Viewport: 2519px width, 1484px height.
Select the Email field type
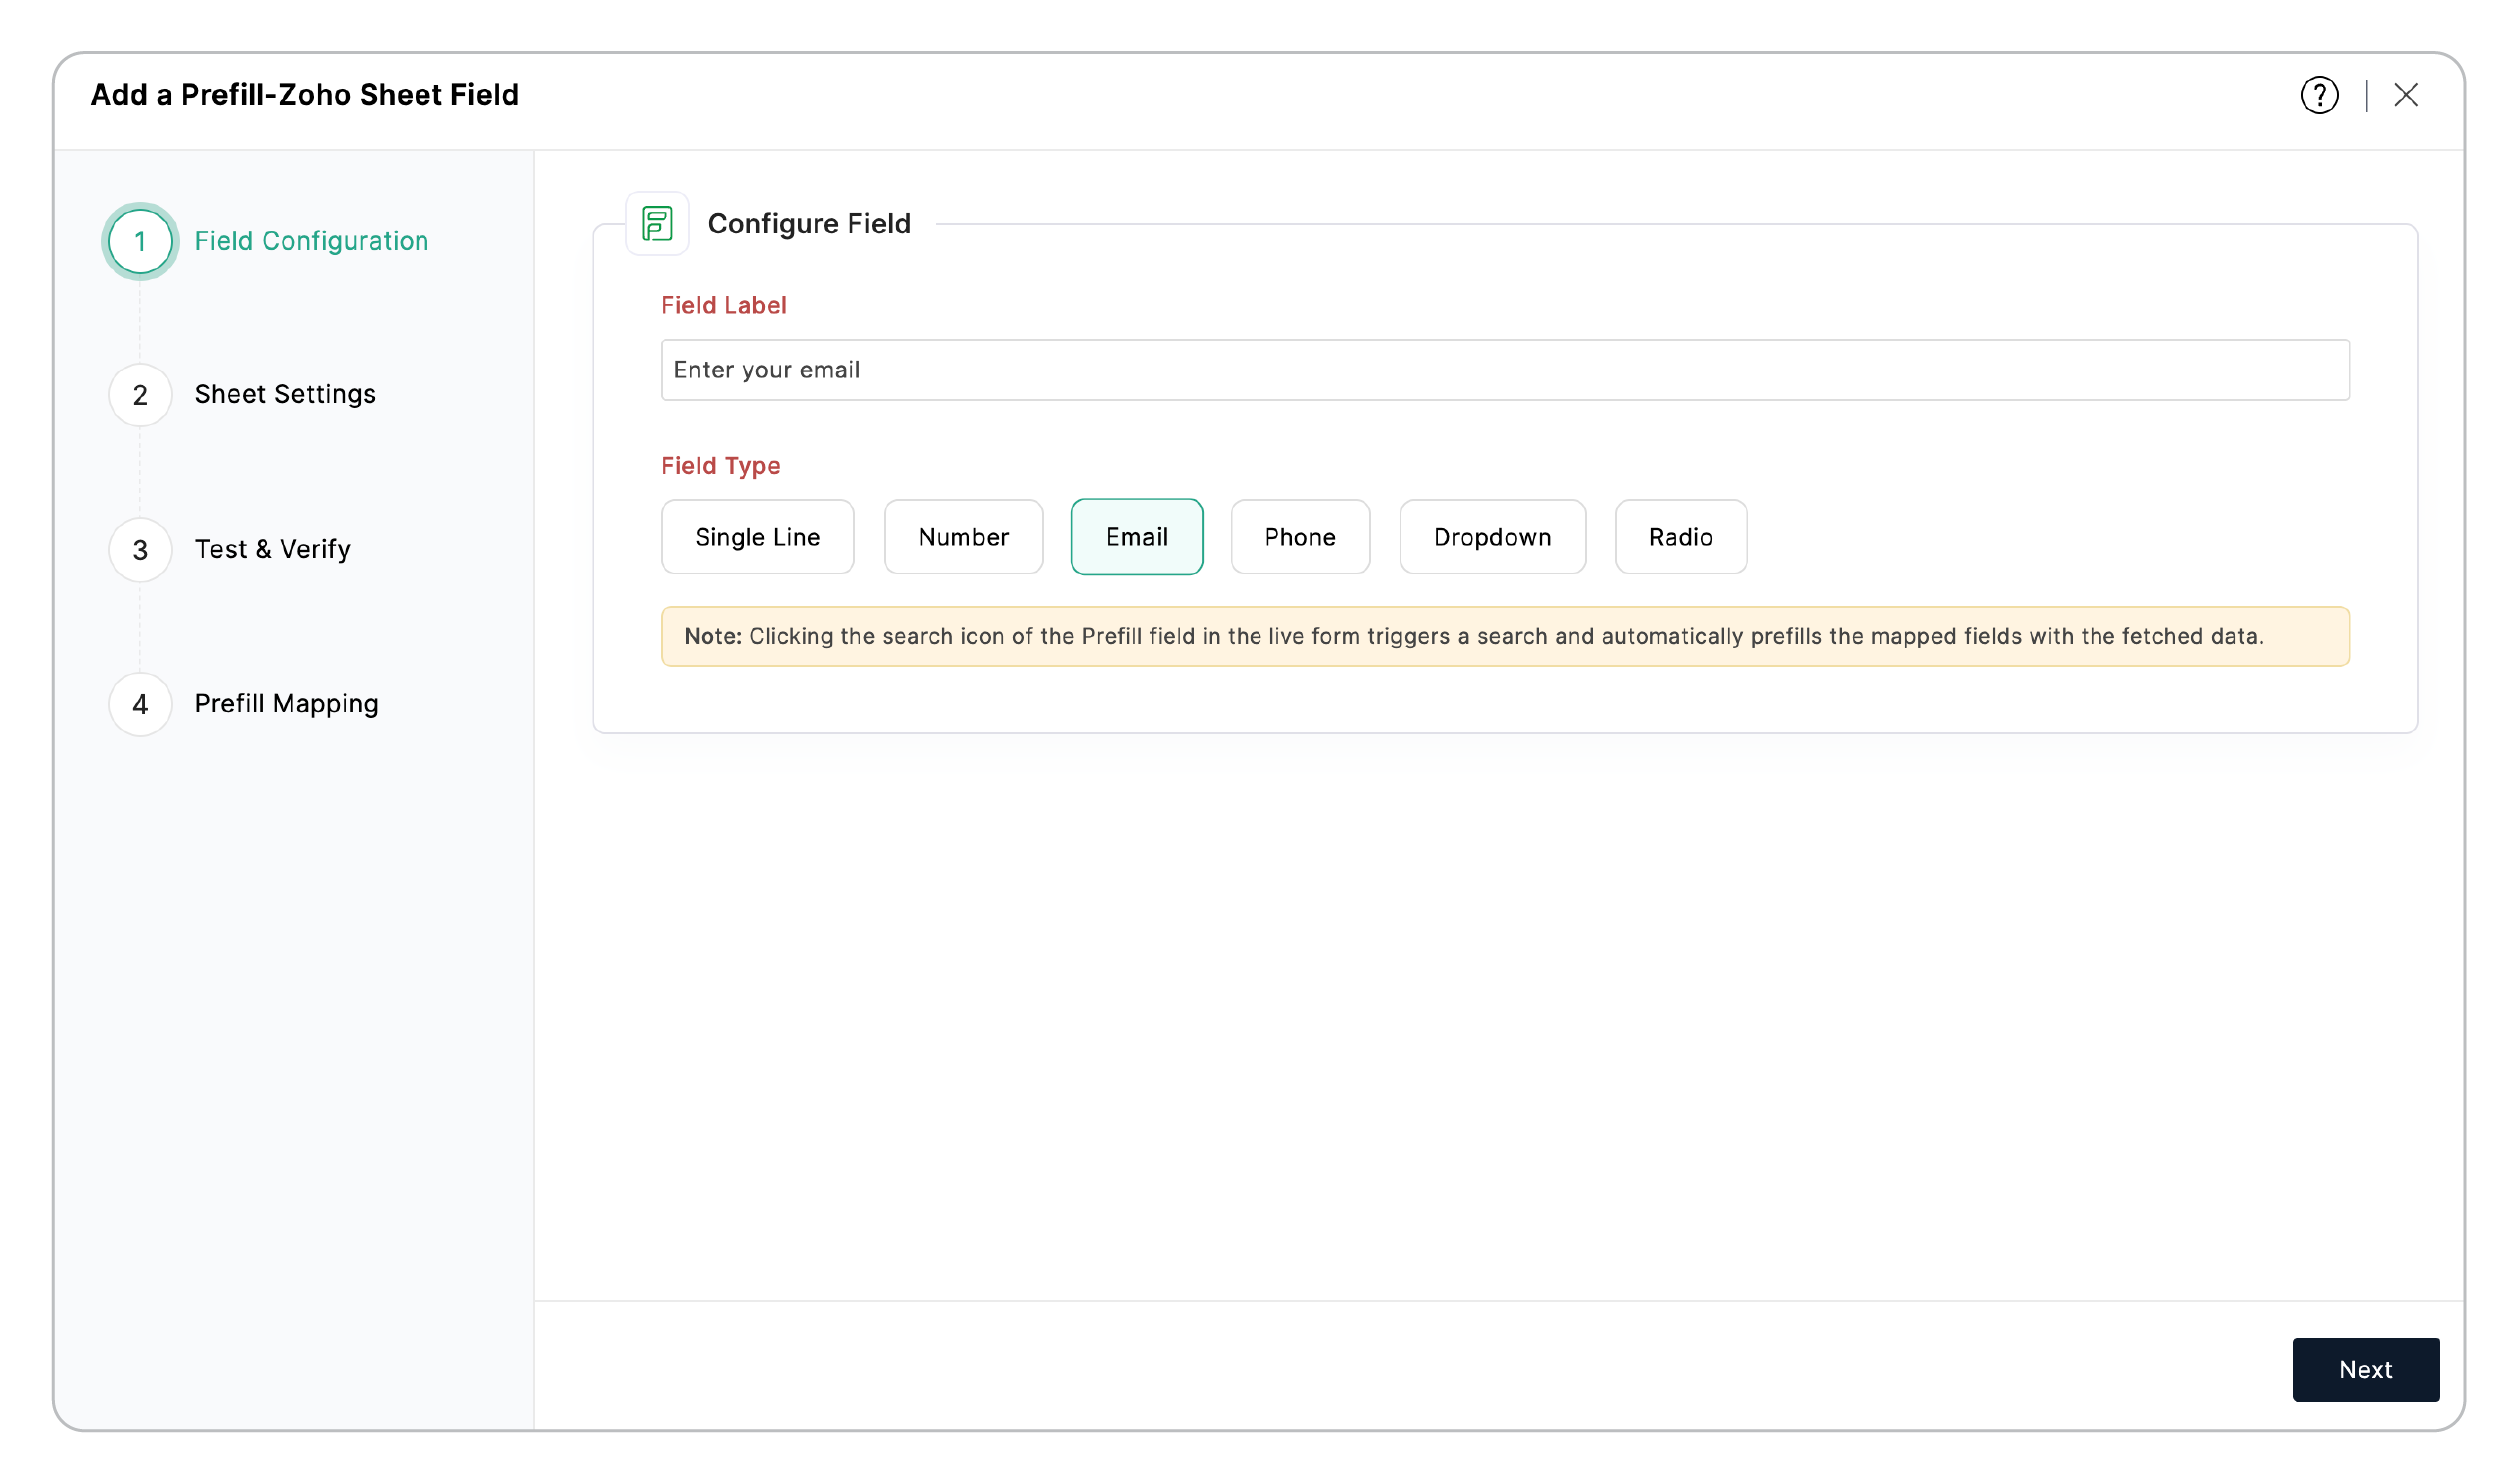point(1136,537)
